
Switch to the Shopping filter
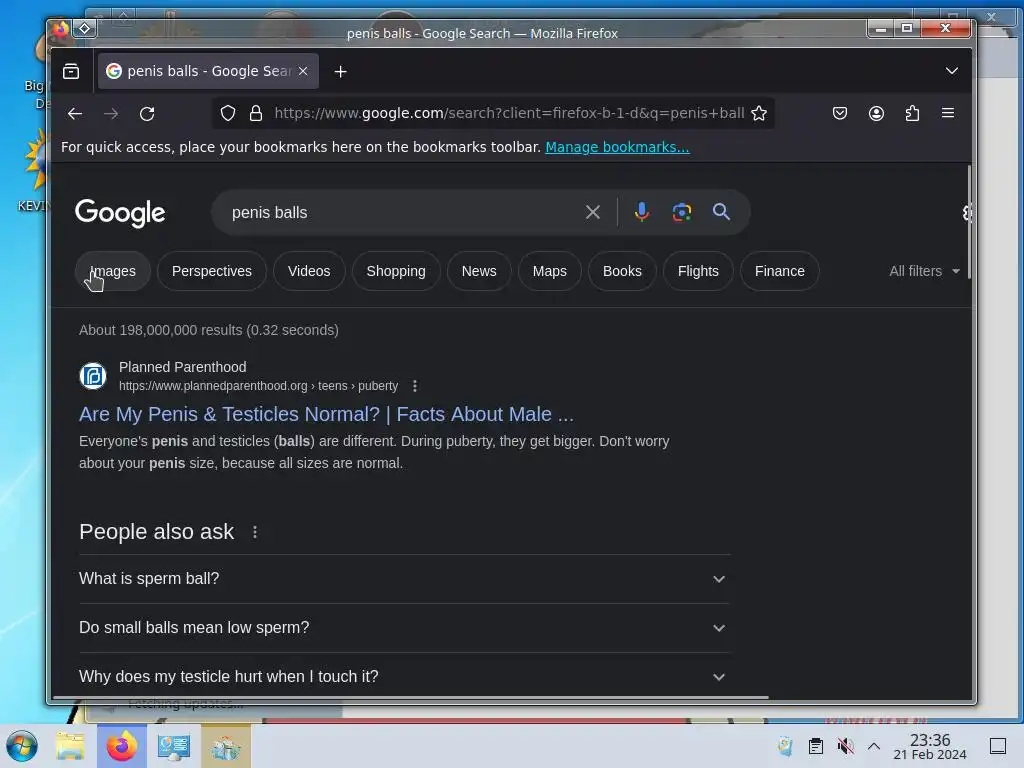pos(396,271)
